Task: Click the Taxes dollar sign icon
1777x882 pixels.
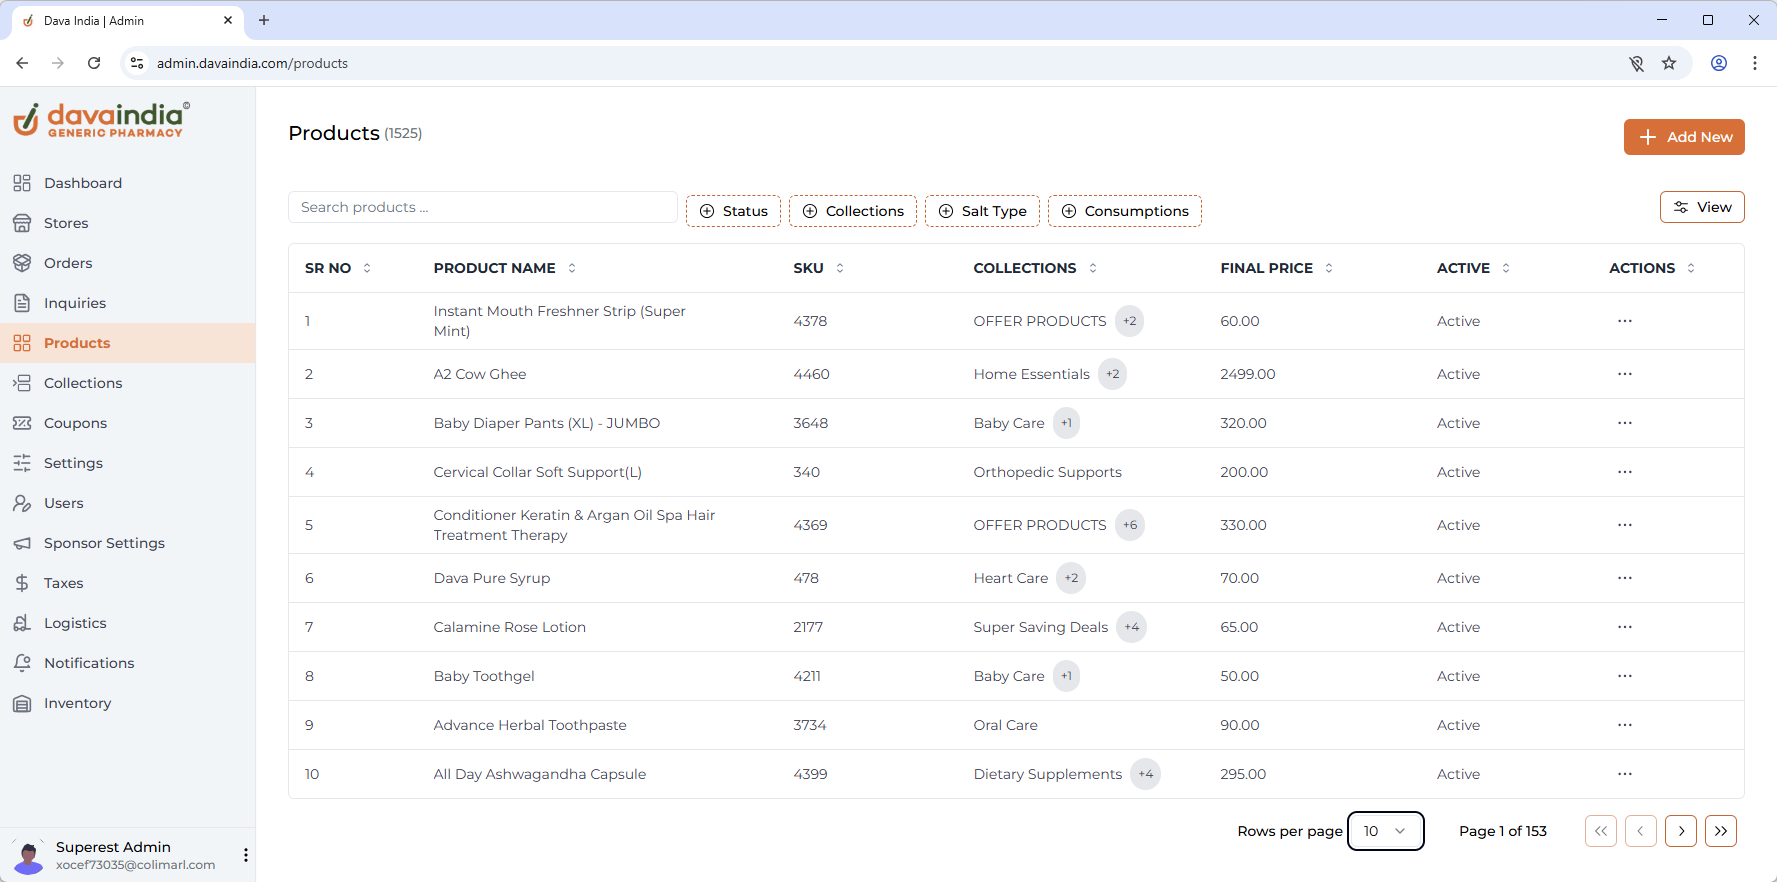Action: (x=22, y=583)
